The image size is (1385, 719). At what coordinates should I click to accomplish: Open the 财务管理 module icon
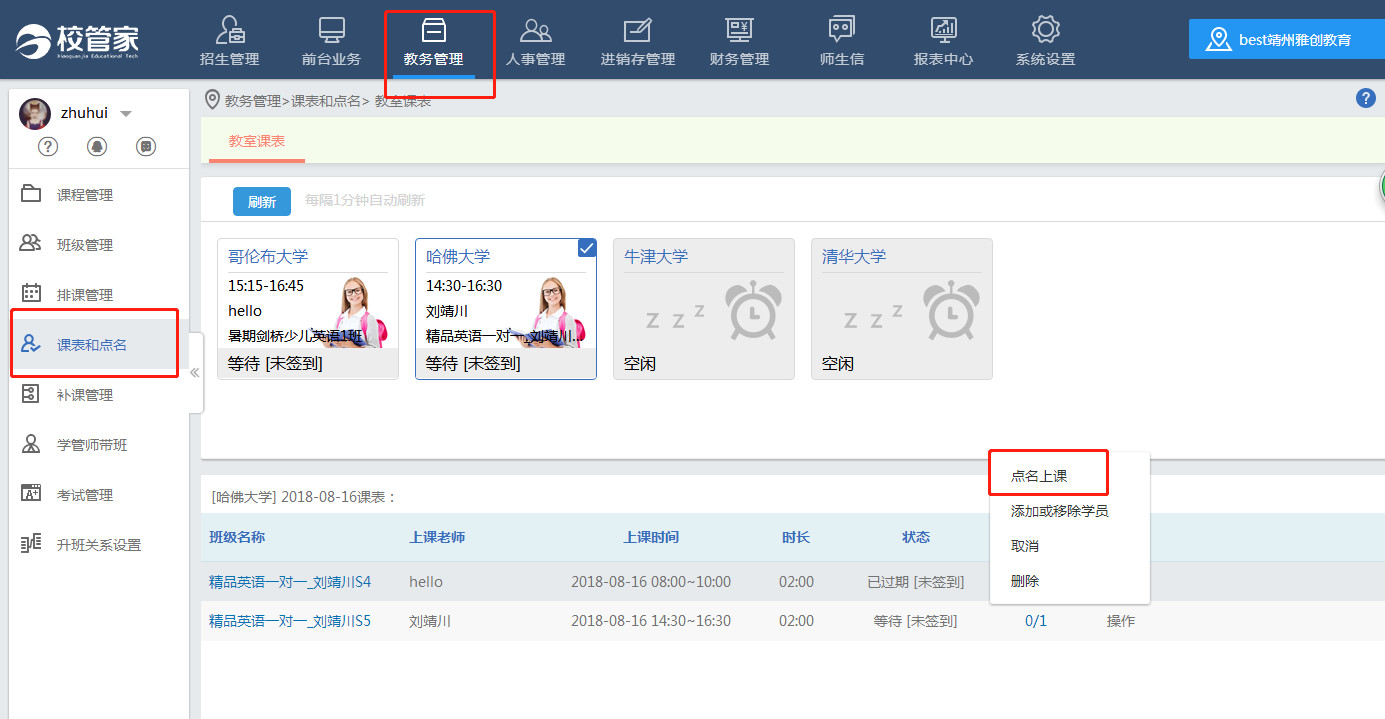pos(739,30)
